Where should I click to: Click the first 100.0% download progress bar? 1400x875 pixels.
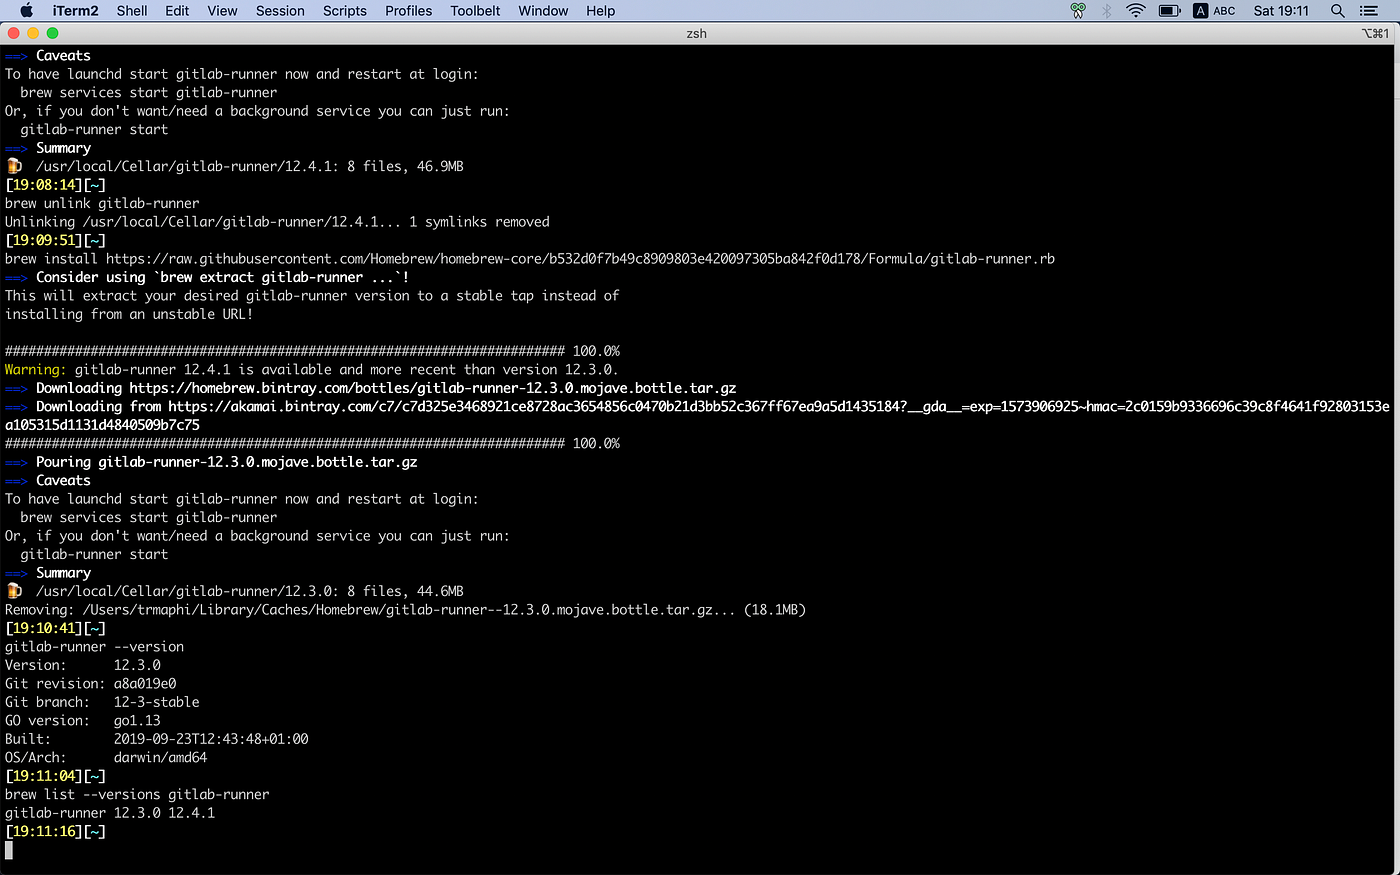[x=312, y=351]
